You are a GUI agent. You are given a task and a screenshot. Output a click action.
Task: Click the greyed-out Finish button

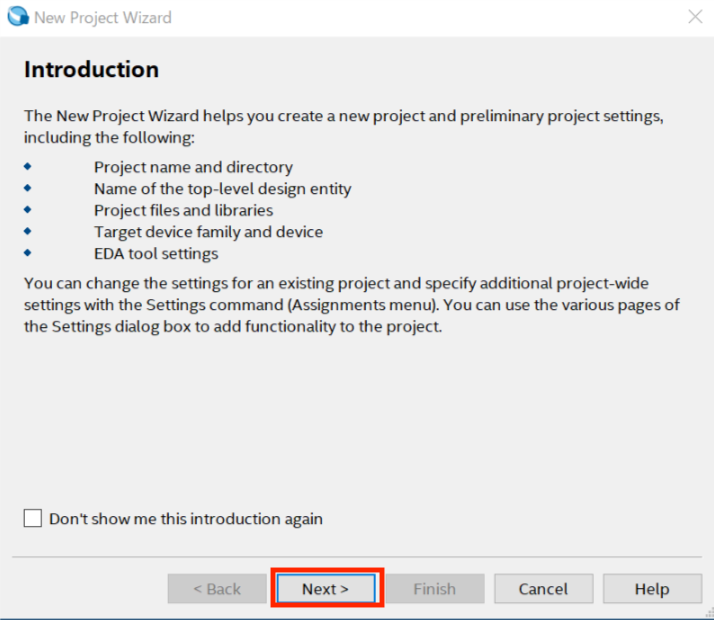tap(434, 589)
